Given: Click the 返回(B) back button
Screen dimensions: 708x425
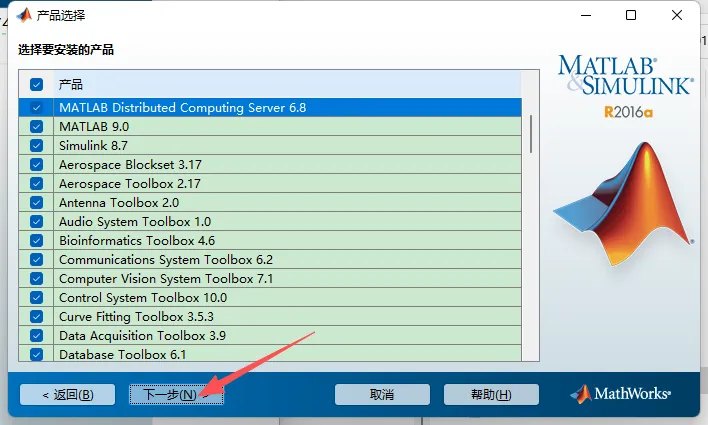Looking at the screenshot, I should pos(67,395).
